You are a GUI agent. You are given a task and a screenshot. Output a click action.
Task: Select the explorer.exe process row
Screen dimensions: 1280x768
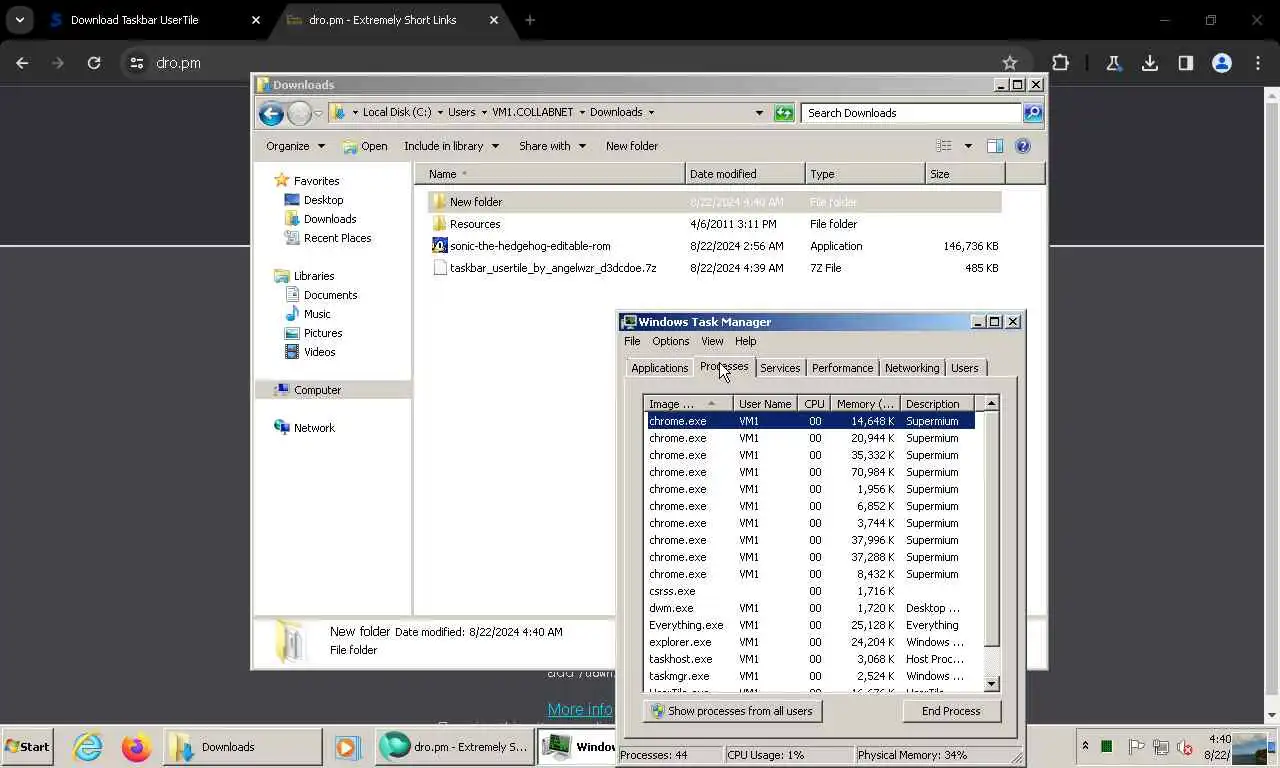point(808,642)
